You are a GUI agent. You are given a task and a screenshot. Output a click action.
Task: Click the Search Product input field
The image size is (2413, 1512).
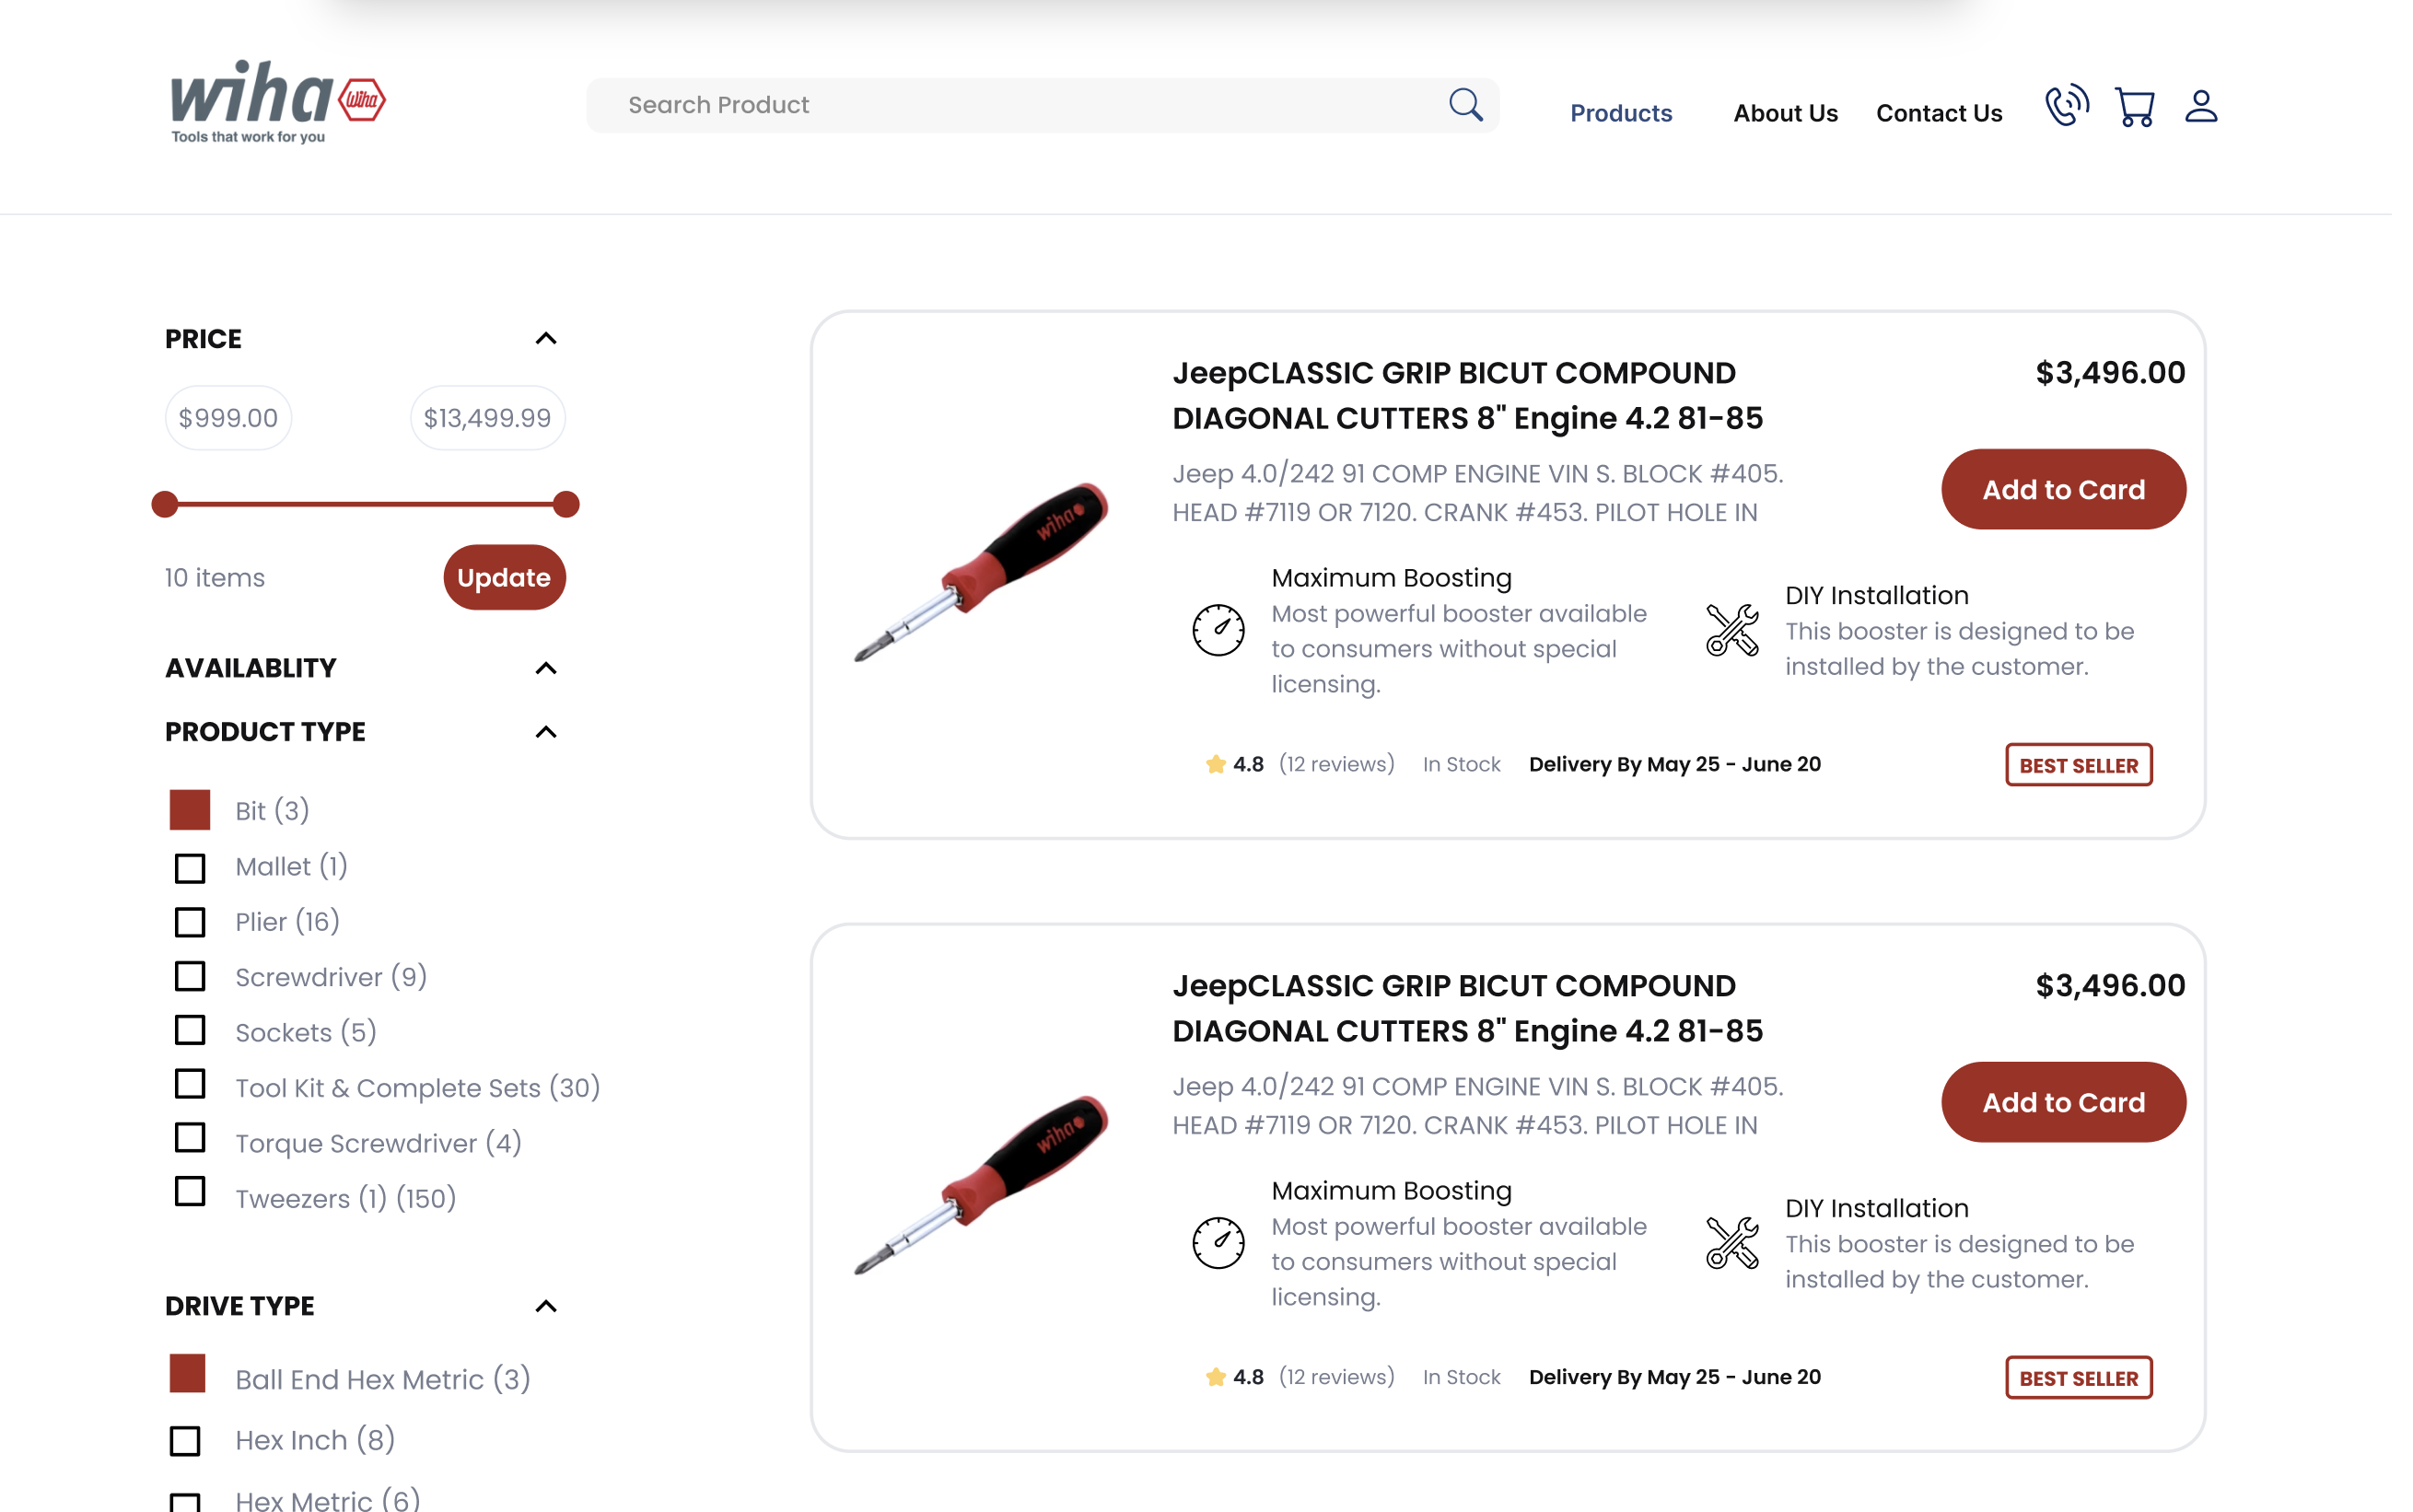pyautogui.click(x=1042, y=105)
